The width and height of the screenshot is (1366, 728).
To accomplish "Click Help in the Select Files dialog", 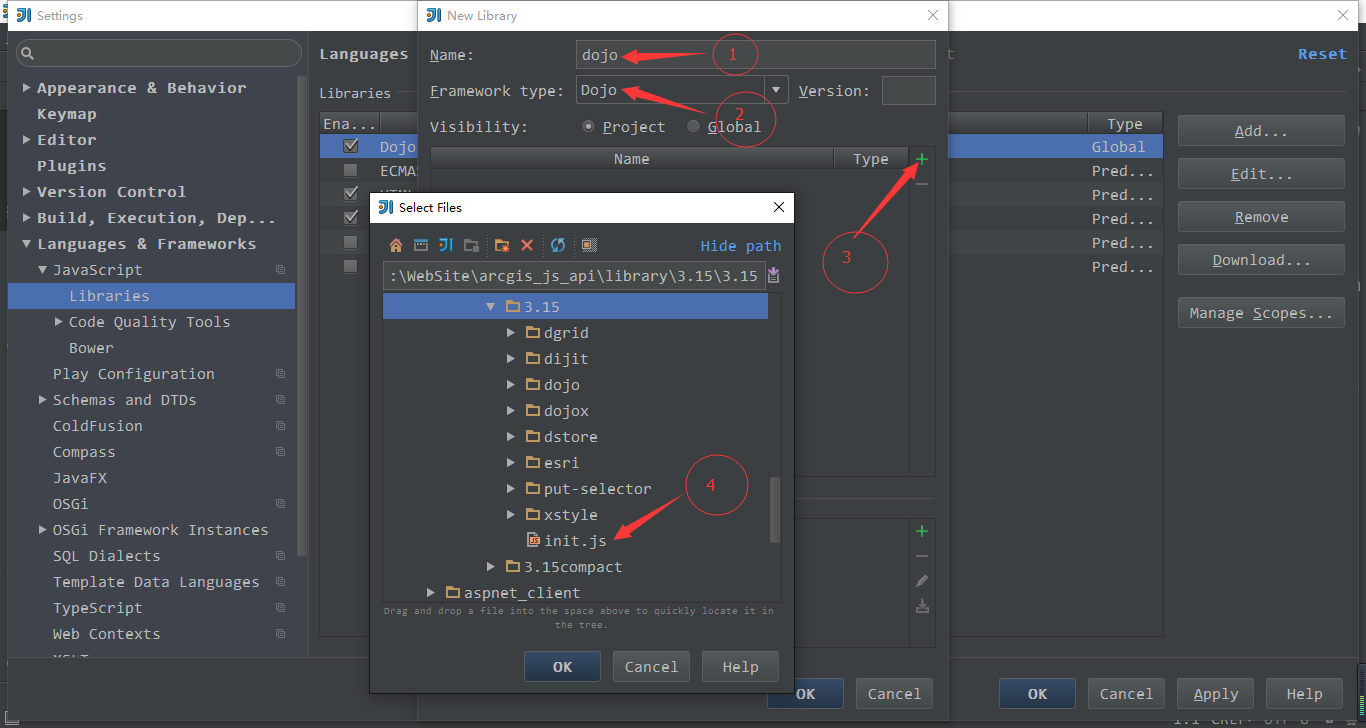I will 740,667.
